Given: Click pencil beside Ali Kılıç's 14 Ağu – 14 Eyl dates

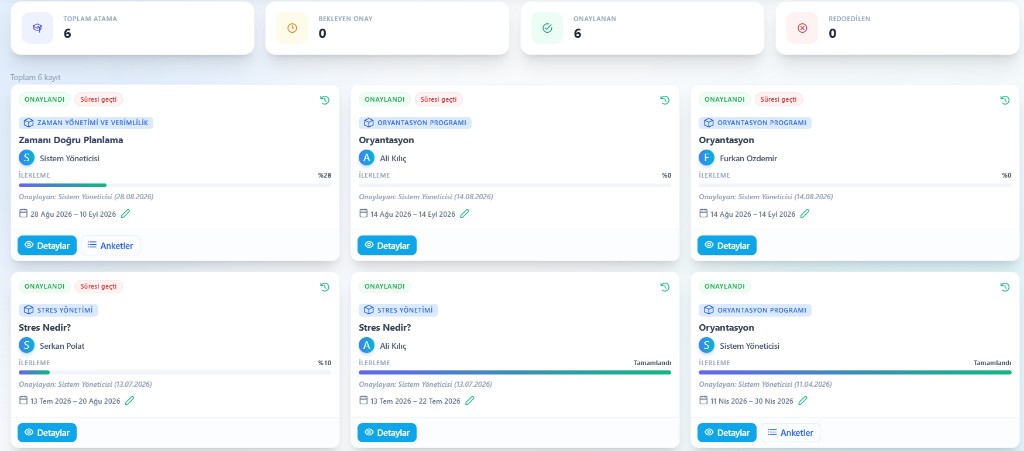Looking at the screenshot, I should point(465,213).
